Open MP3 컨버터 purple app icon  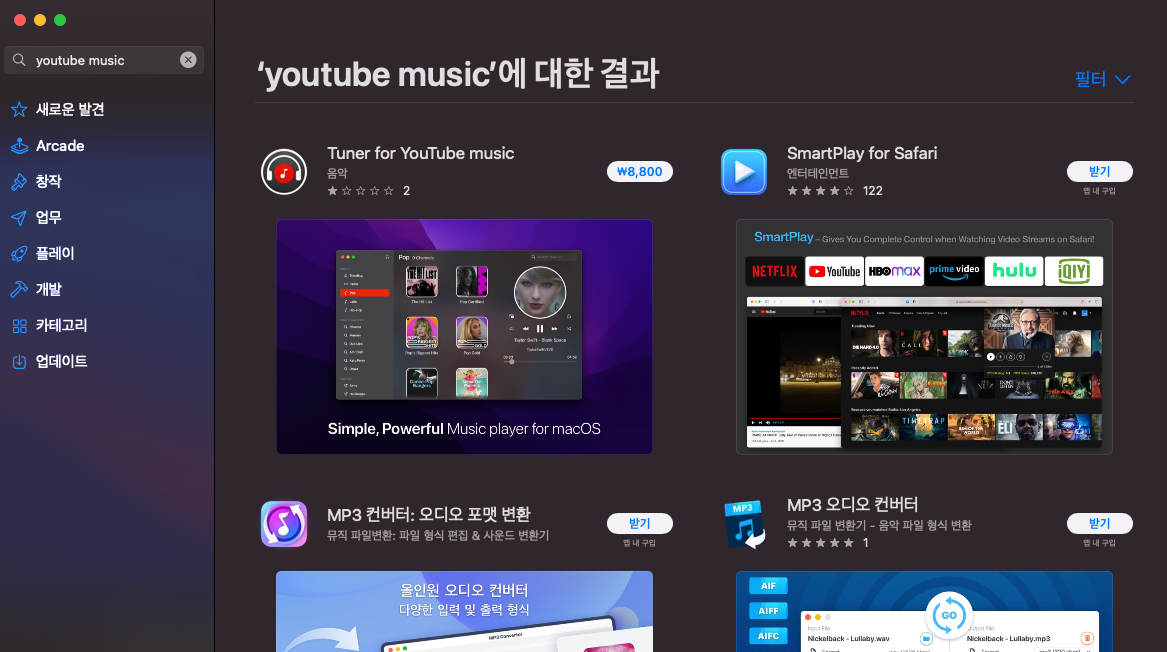tap(284, 524)
